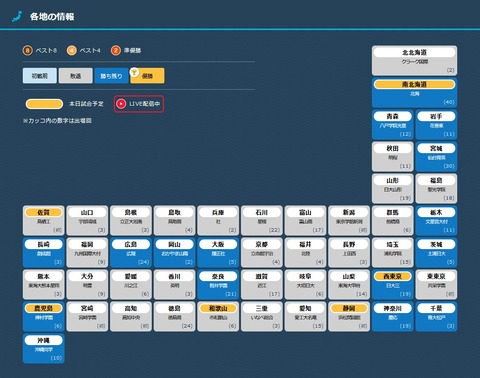Select the 神奈川 prefecture card
Image resolution: width=480 pixels, height=378 pixels.
393,317
